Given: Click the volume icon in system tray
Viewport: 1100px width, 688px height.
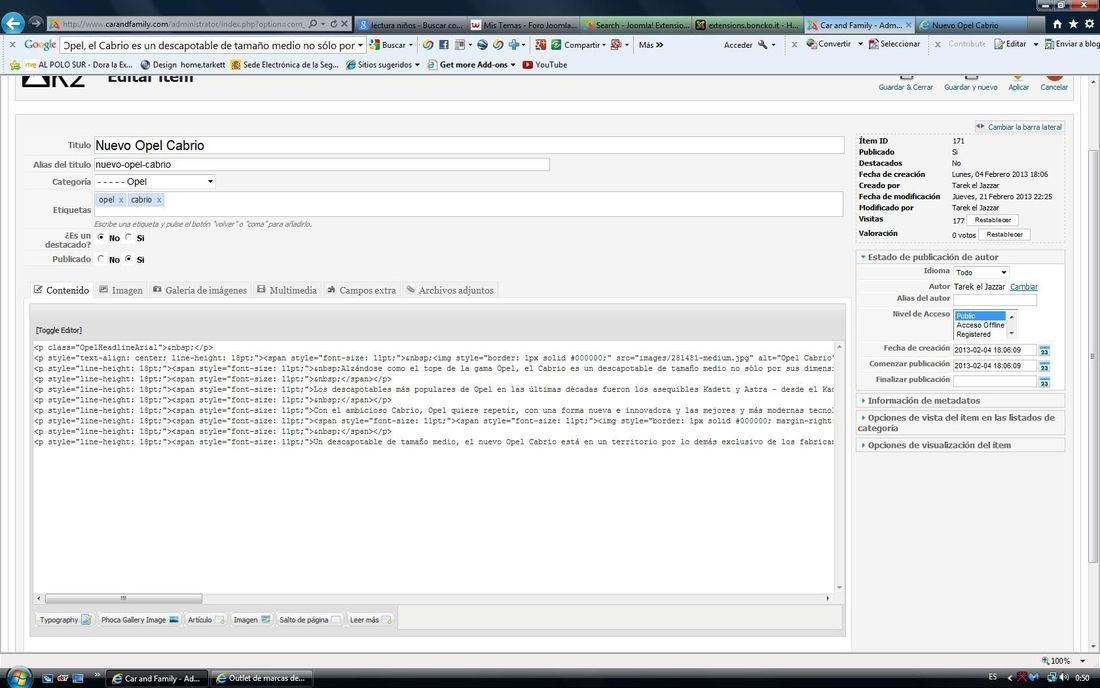Looking at the screenshot, I should 1064,677.
